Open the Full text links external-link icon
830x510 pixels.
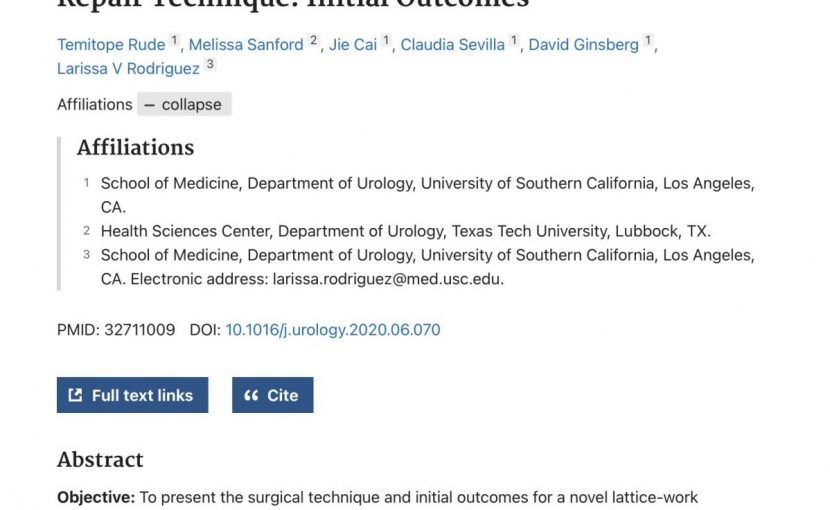75,395
